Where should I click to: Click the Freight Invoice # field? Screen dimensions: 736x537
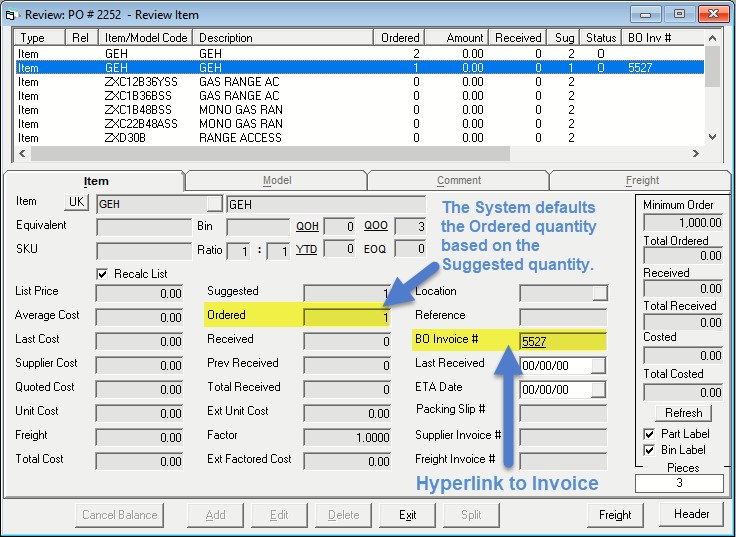click(x=563, y=461)
